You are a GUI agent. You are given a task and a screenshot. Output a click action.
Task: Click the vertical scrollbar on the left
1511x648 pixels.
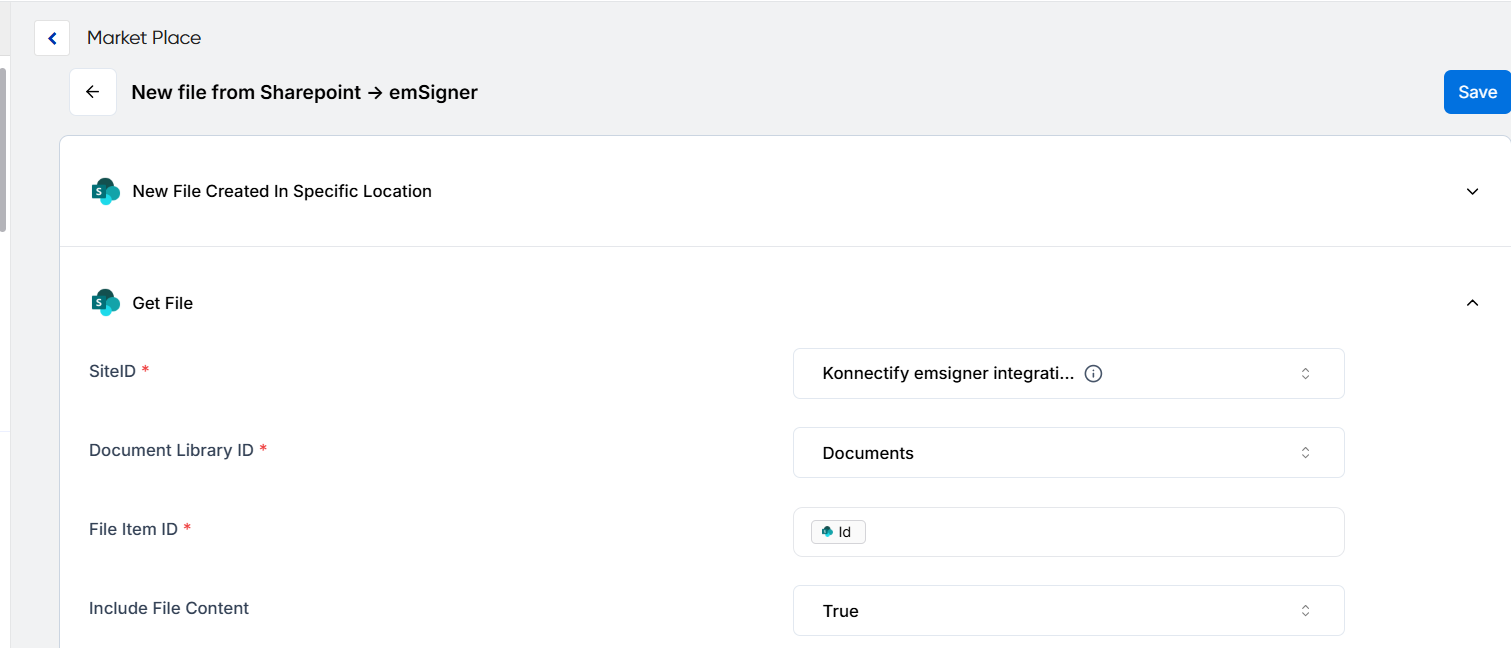pos(3,150)
